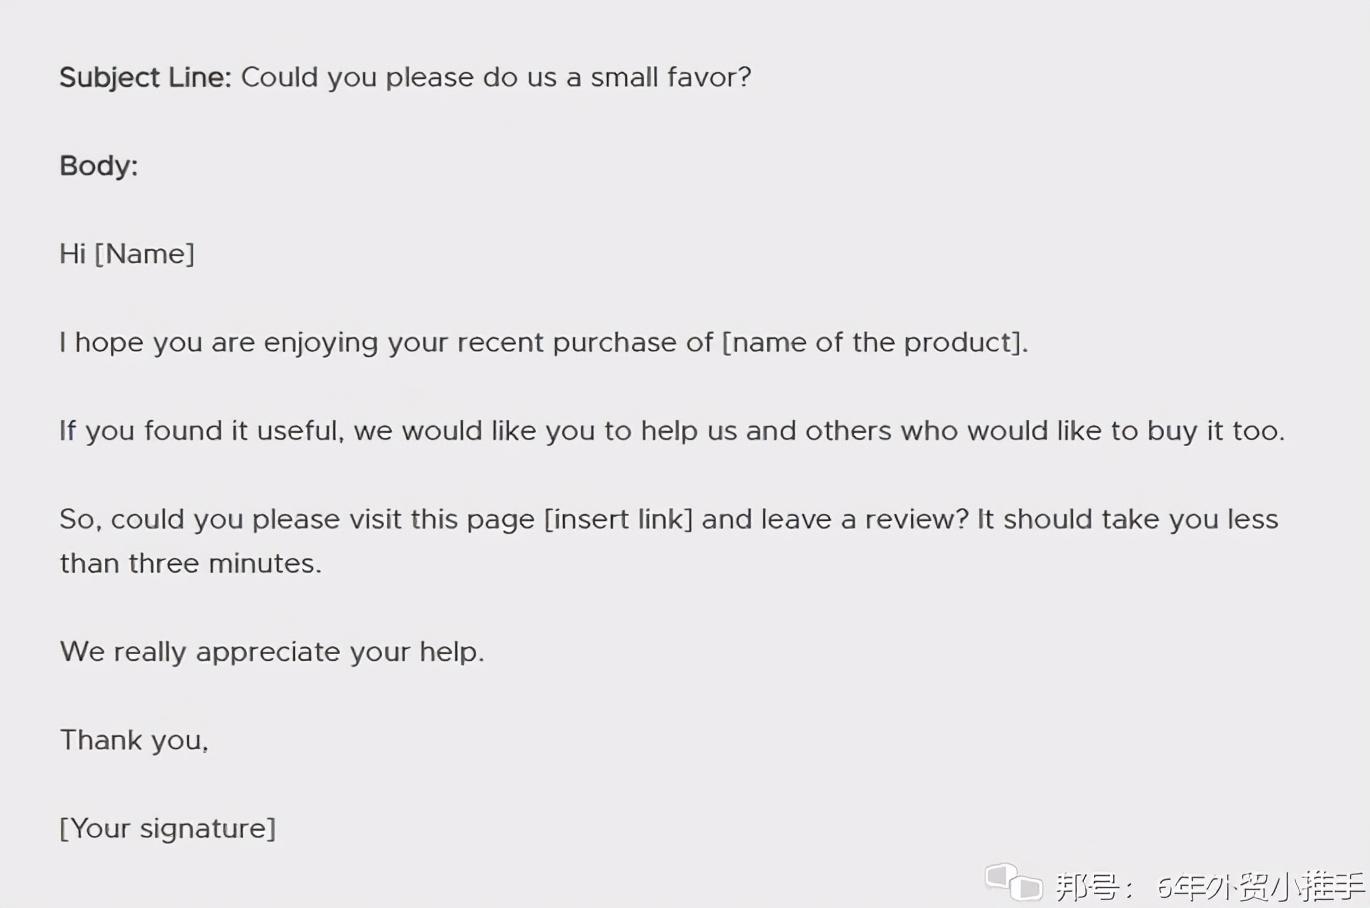
Task: Click the bold "Body:" label
Action: (x=98, y=165)
